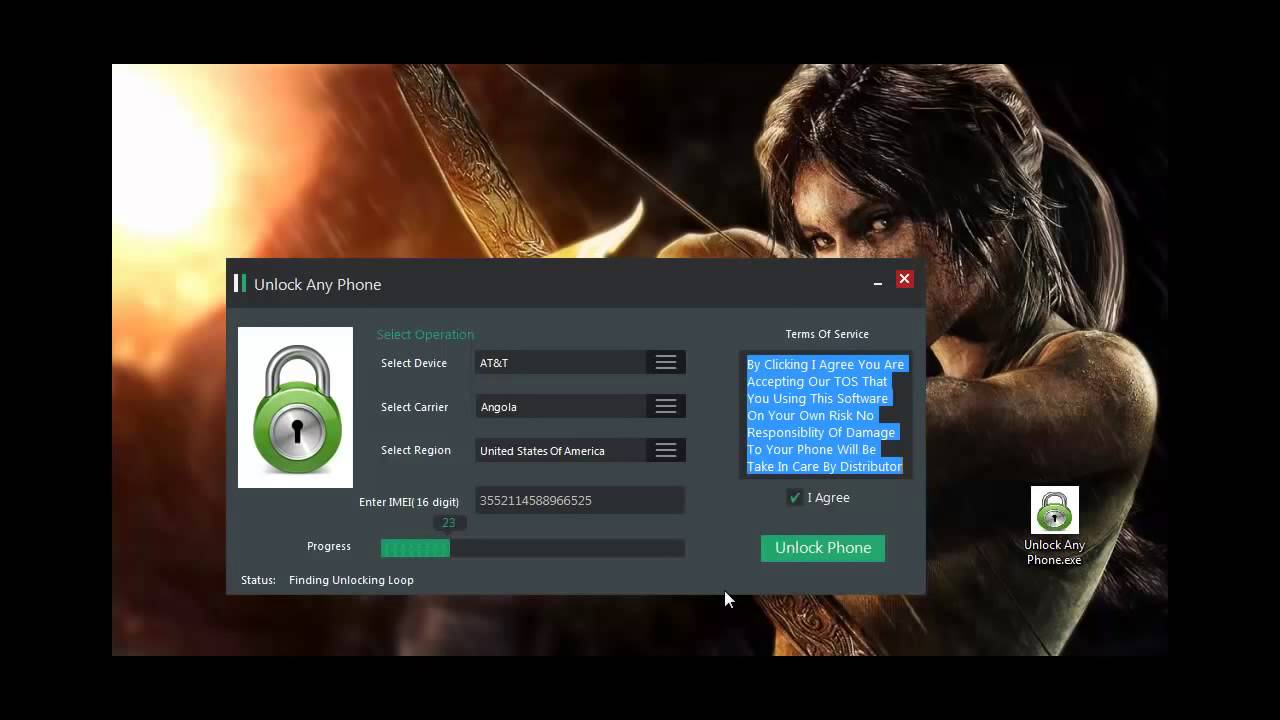
Task: Click the progress percentage tooltip showing 23
Action: click(x=449, y=523)
